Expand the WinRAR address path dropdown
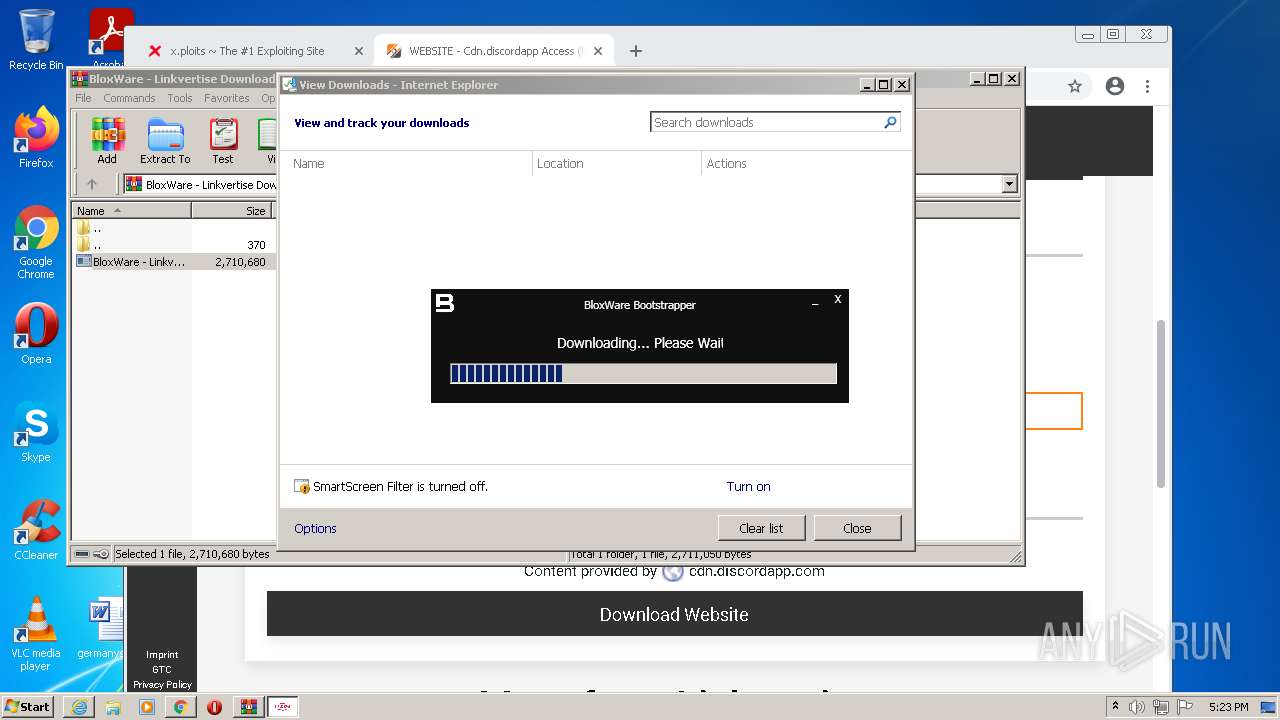Screen dimensions: 1280x720 click(x=1009, y=184)
